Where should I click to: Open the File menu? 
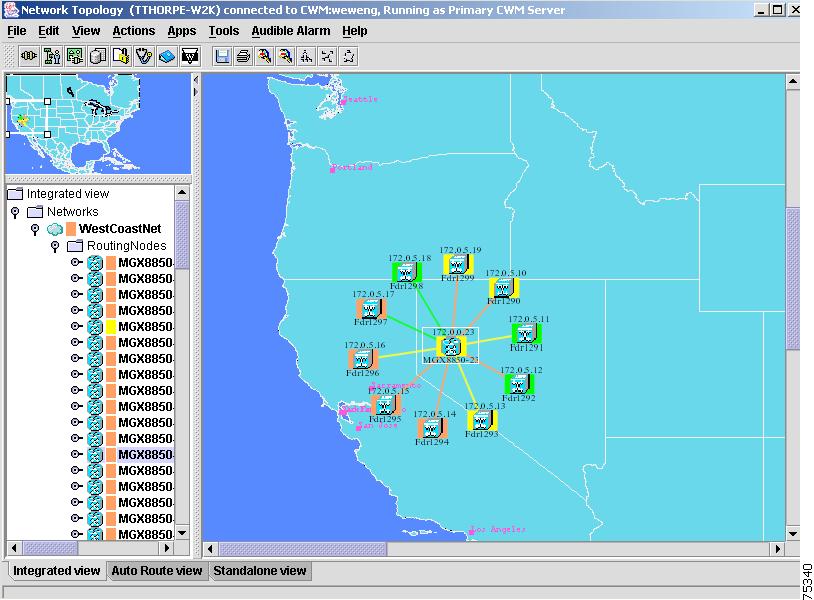pyautogui.click(x=17, y=31)
